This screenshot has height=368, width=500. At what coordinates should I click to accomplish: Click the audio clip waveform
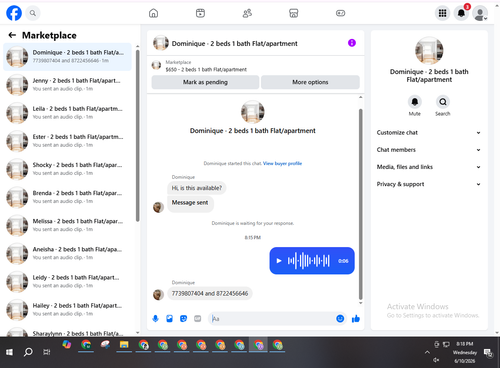(309, 261)
